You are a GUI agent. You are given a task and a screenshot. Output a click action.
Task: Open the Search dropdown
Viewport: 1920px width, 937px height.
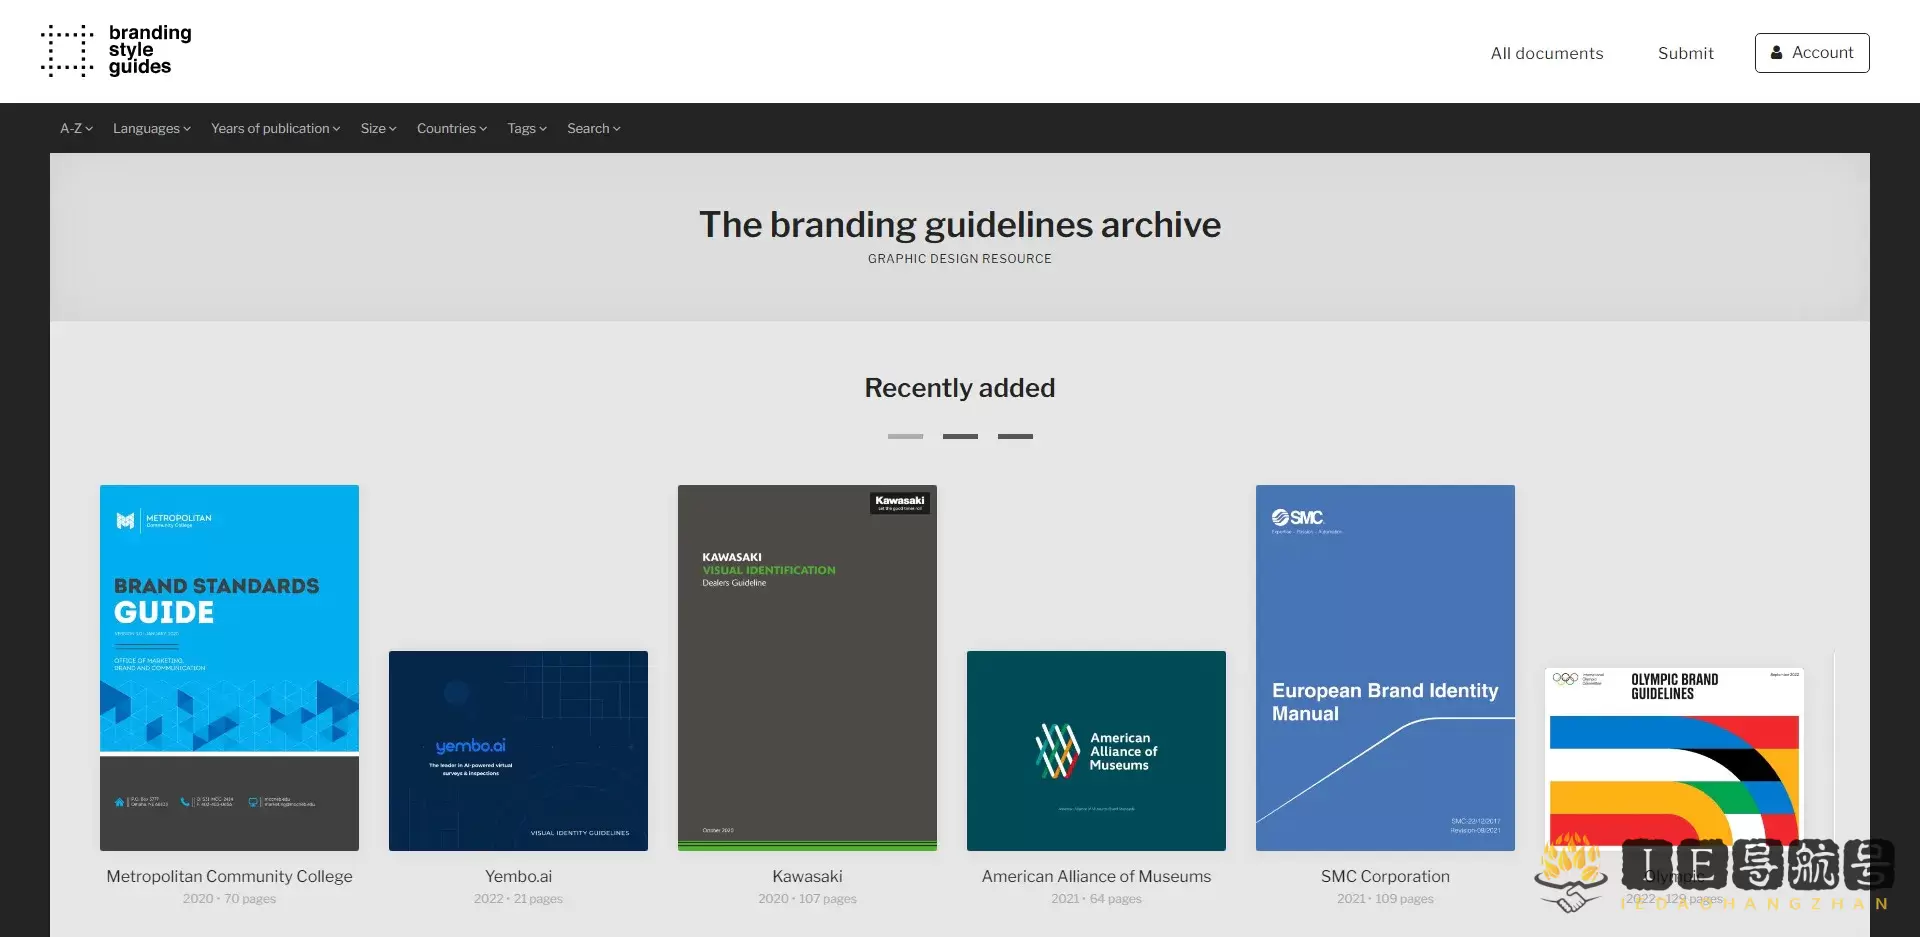(x=593, y=128)
